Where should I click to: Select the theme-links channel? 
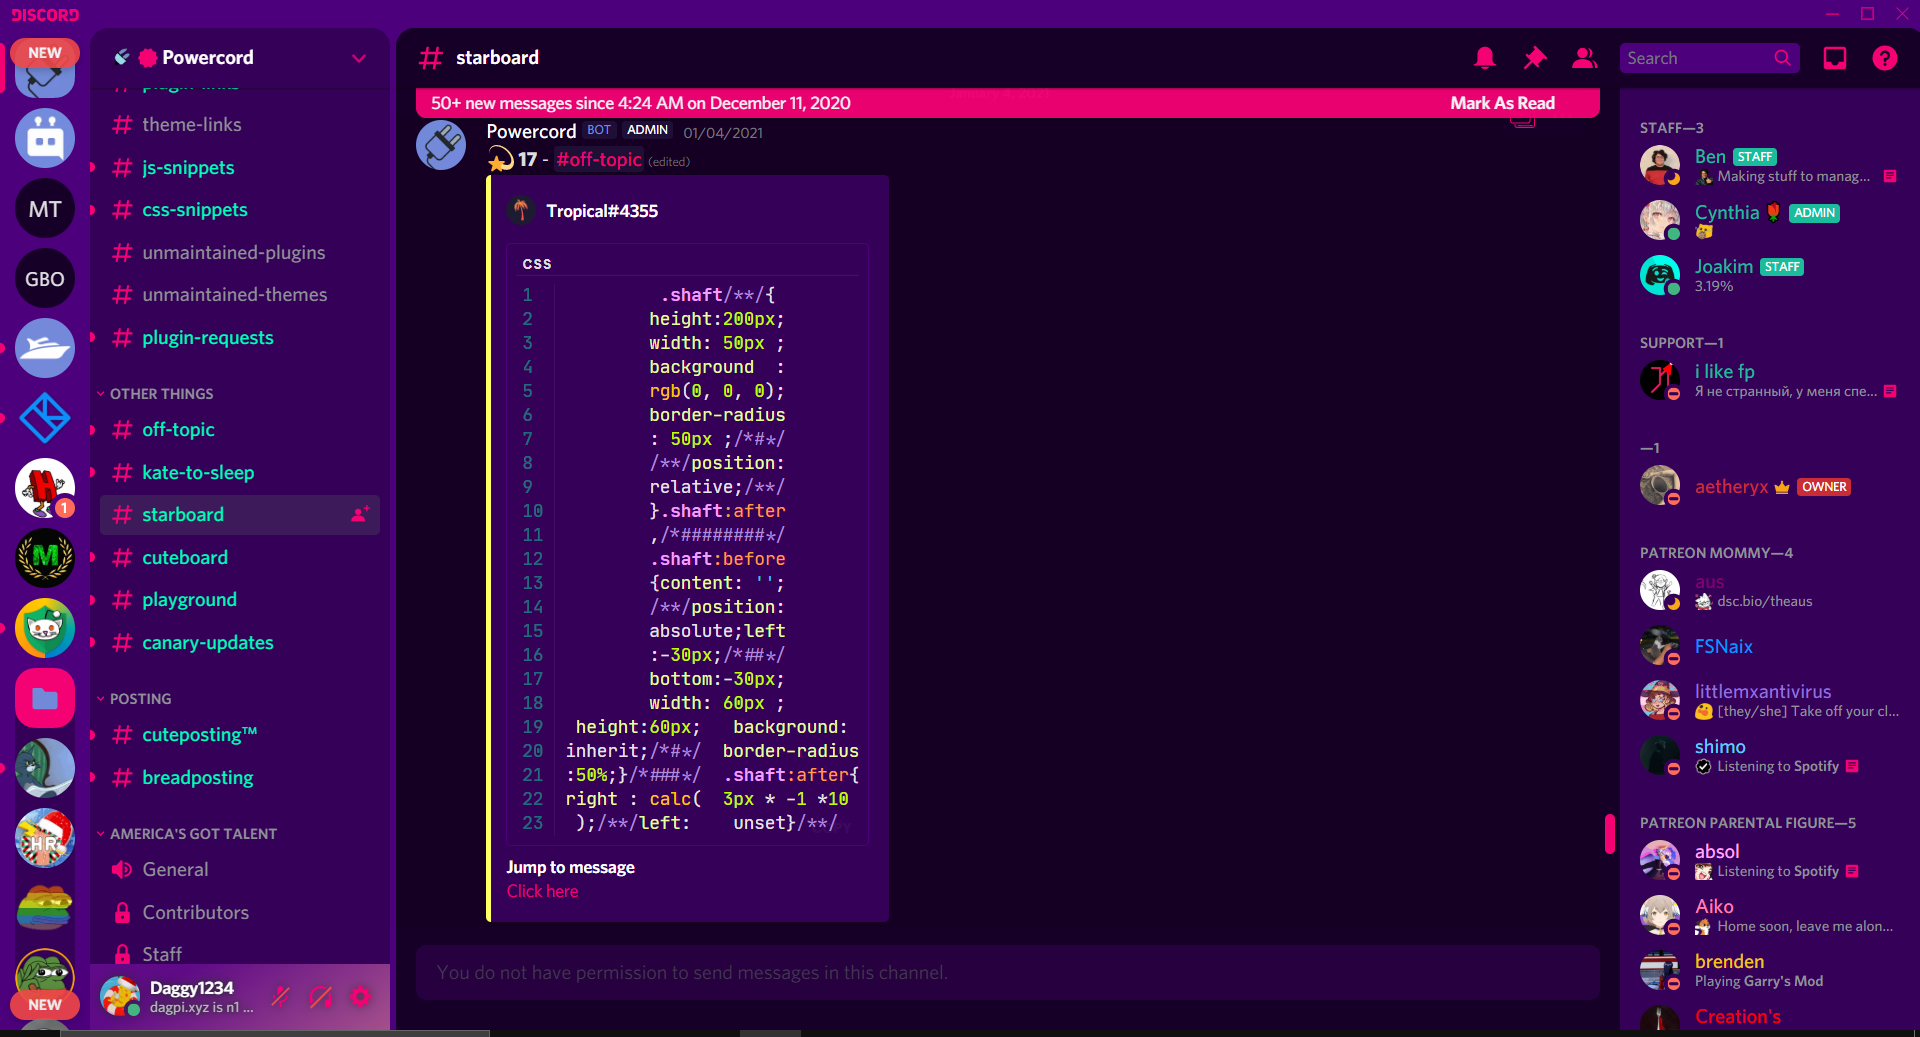click(x=240, y=125)
